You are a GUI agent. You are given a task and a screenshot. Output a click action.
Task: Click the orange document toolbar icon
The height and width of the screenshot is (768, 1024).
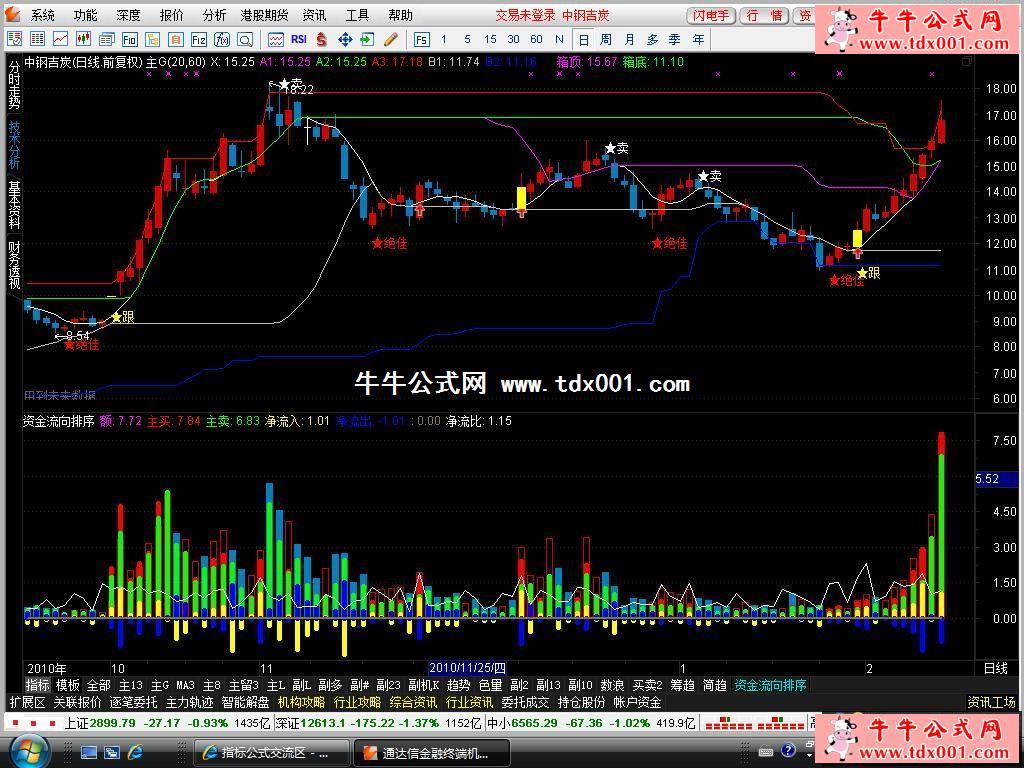176,40
